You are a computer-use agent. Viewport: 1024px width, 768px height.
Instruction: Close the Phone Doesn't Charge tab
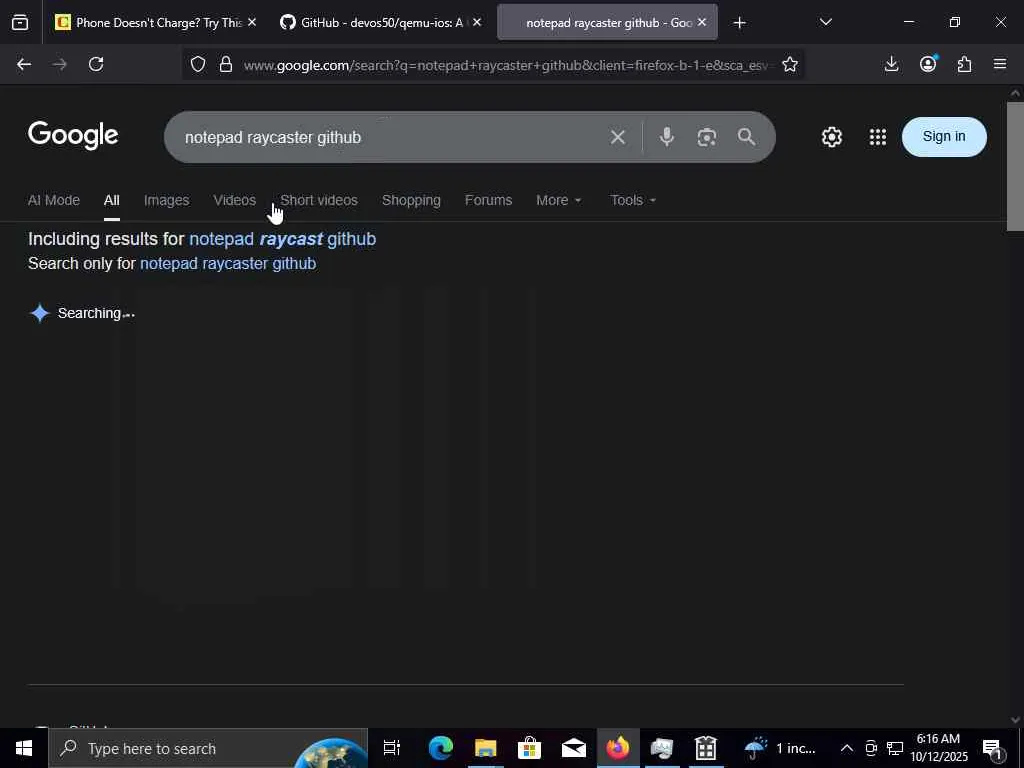(x=252, y=22)
